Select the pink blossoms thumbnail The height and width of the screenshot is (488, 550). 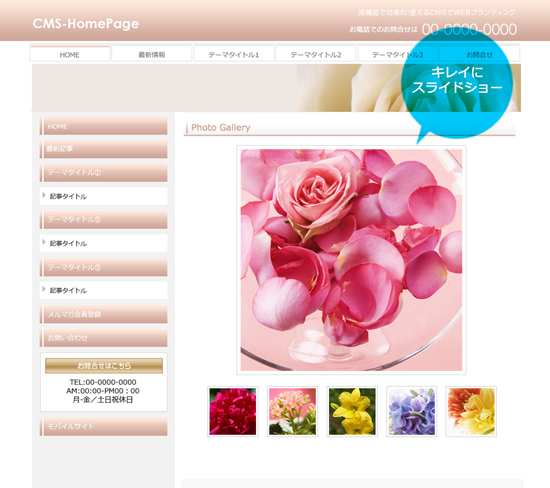pos(292,411)
